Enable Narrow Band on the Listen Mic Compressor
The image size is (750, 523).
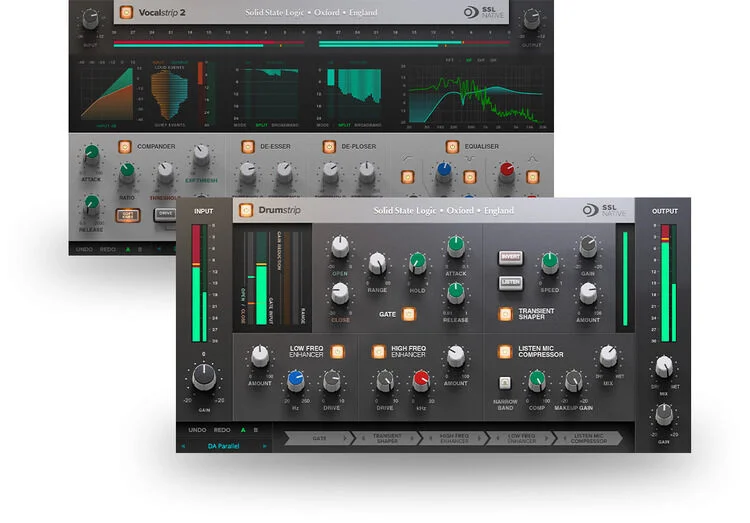click(x=506, y=382)
